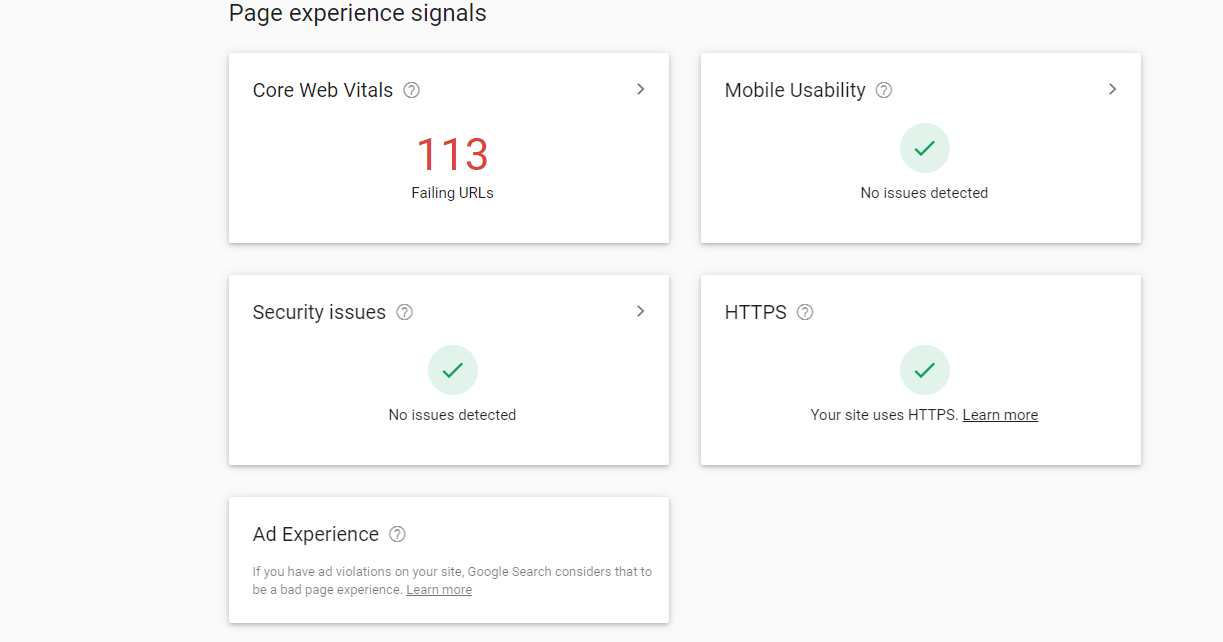Click the help icon beside Core Web Vitals

click(411, 90)
